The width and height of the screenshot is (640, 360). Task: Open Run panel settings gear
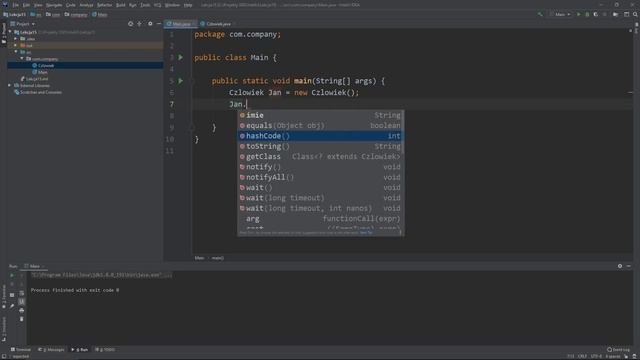point(620,266)
